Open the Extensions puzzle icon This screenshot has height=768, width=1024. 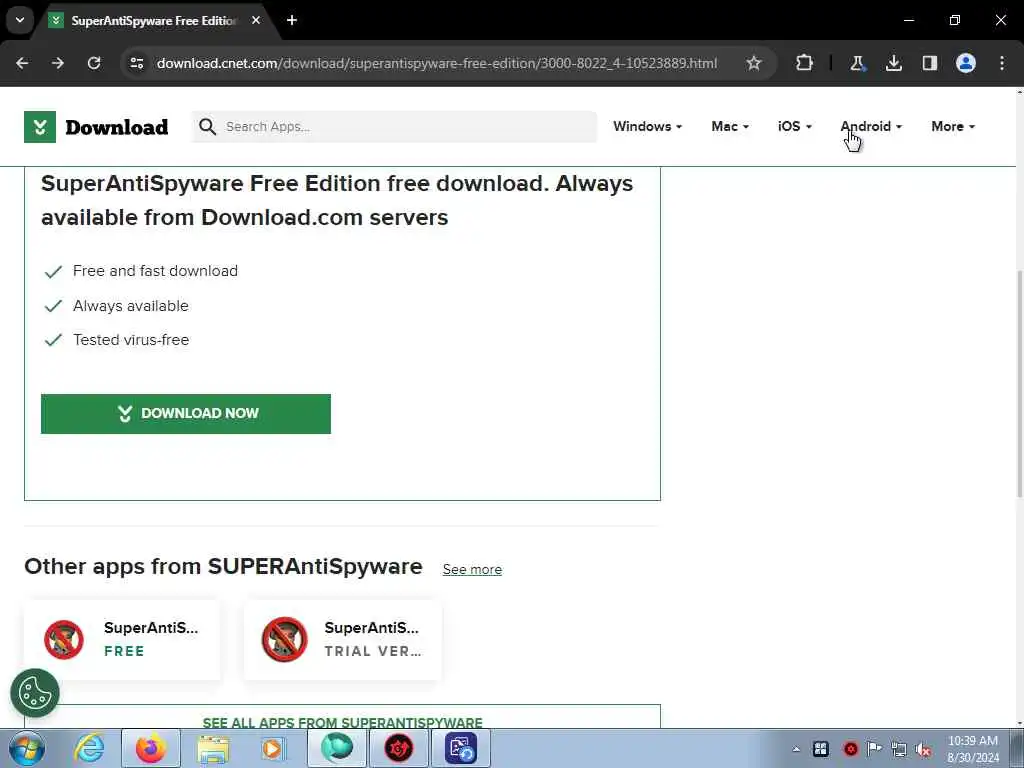pyautogui.click(x=805, y=63)
